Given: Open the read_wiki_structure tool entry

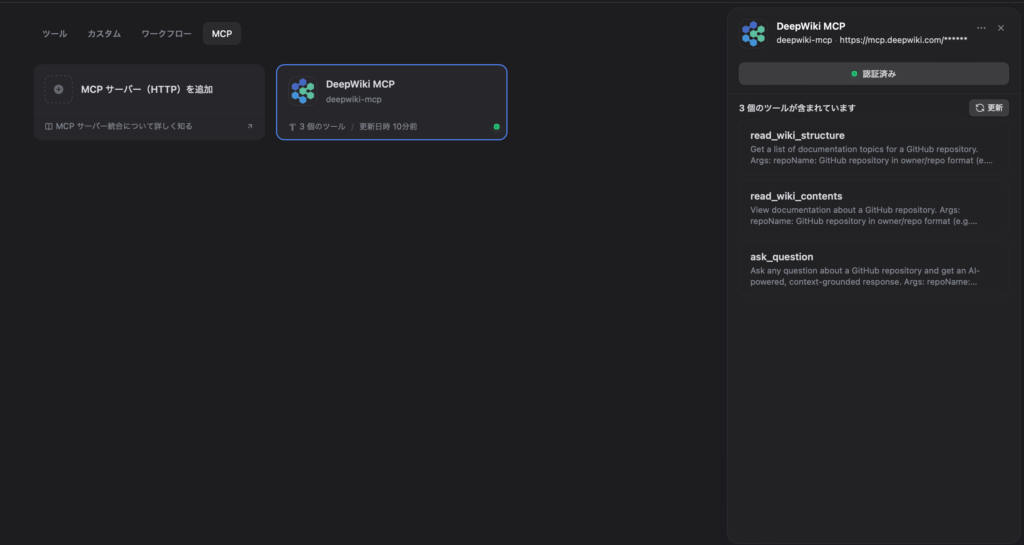Looking at the screenshot, I should coord(874,148).
